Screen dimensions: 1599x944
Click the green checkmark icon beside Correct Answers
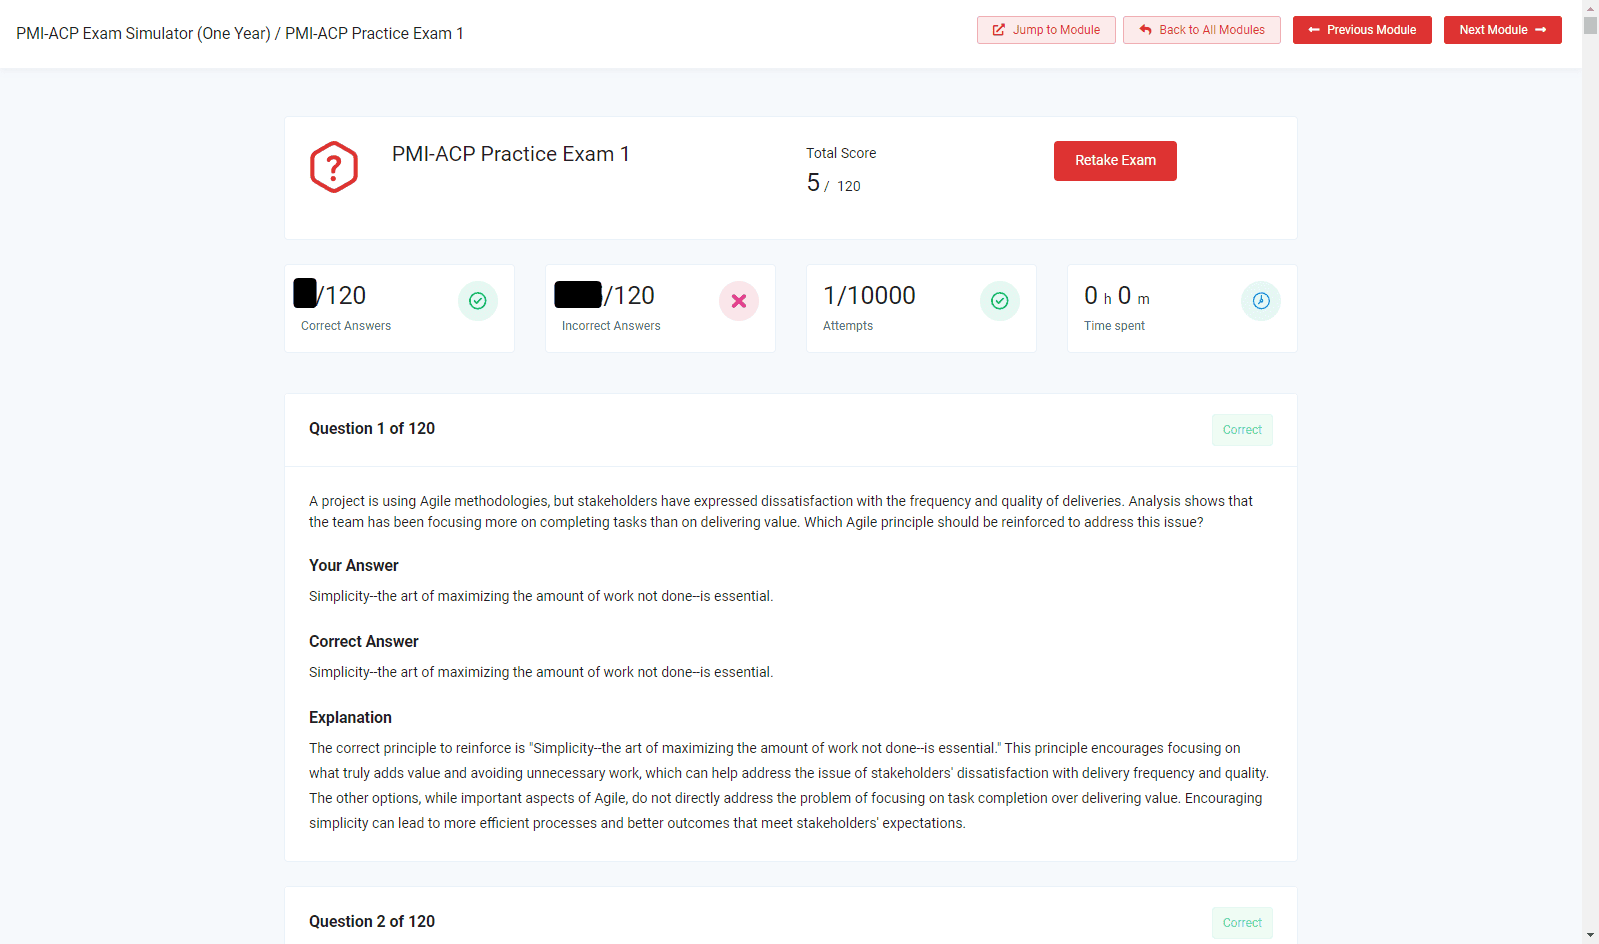point(478,301)
